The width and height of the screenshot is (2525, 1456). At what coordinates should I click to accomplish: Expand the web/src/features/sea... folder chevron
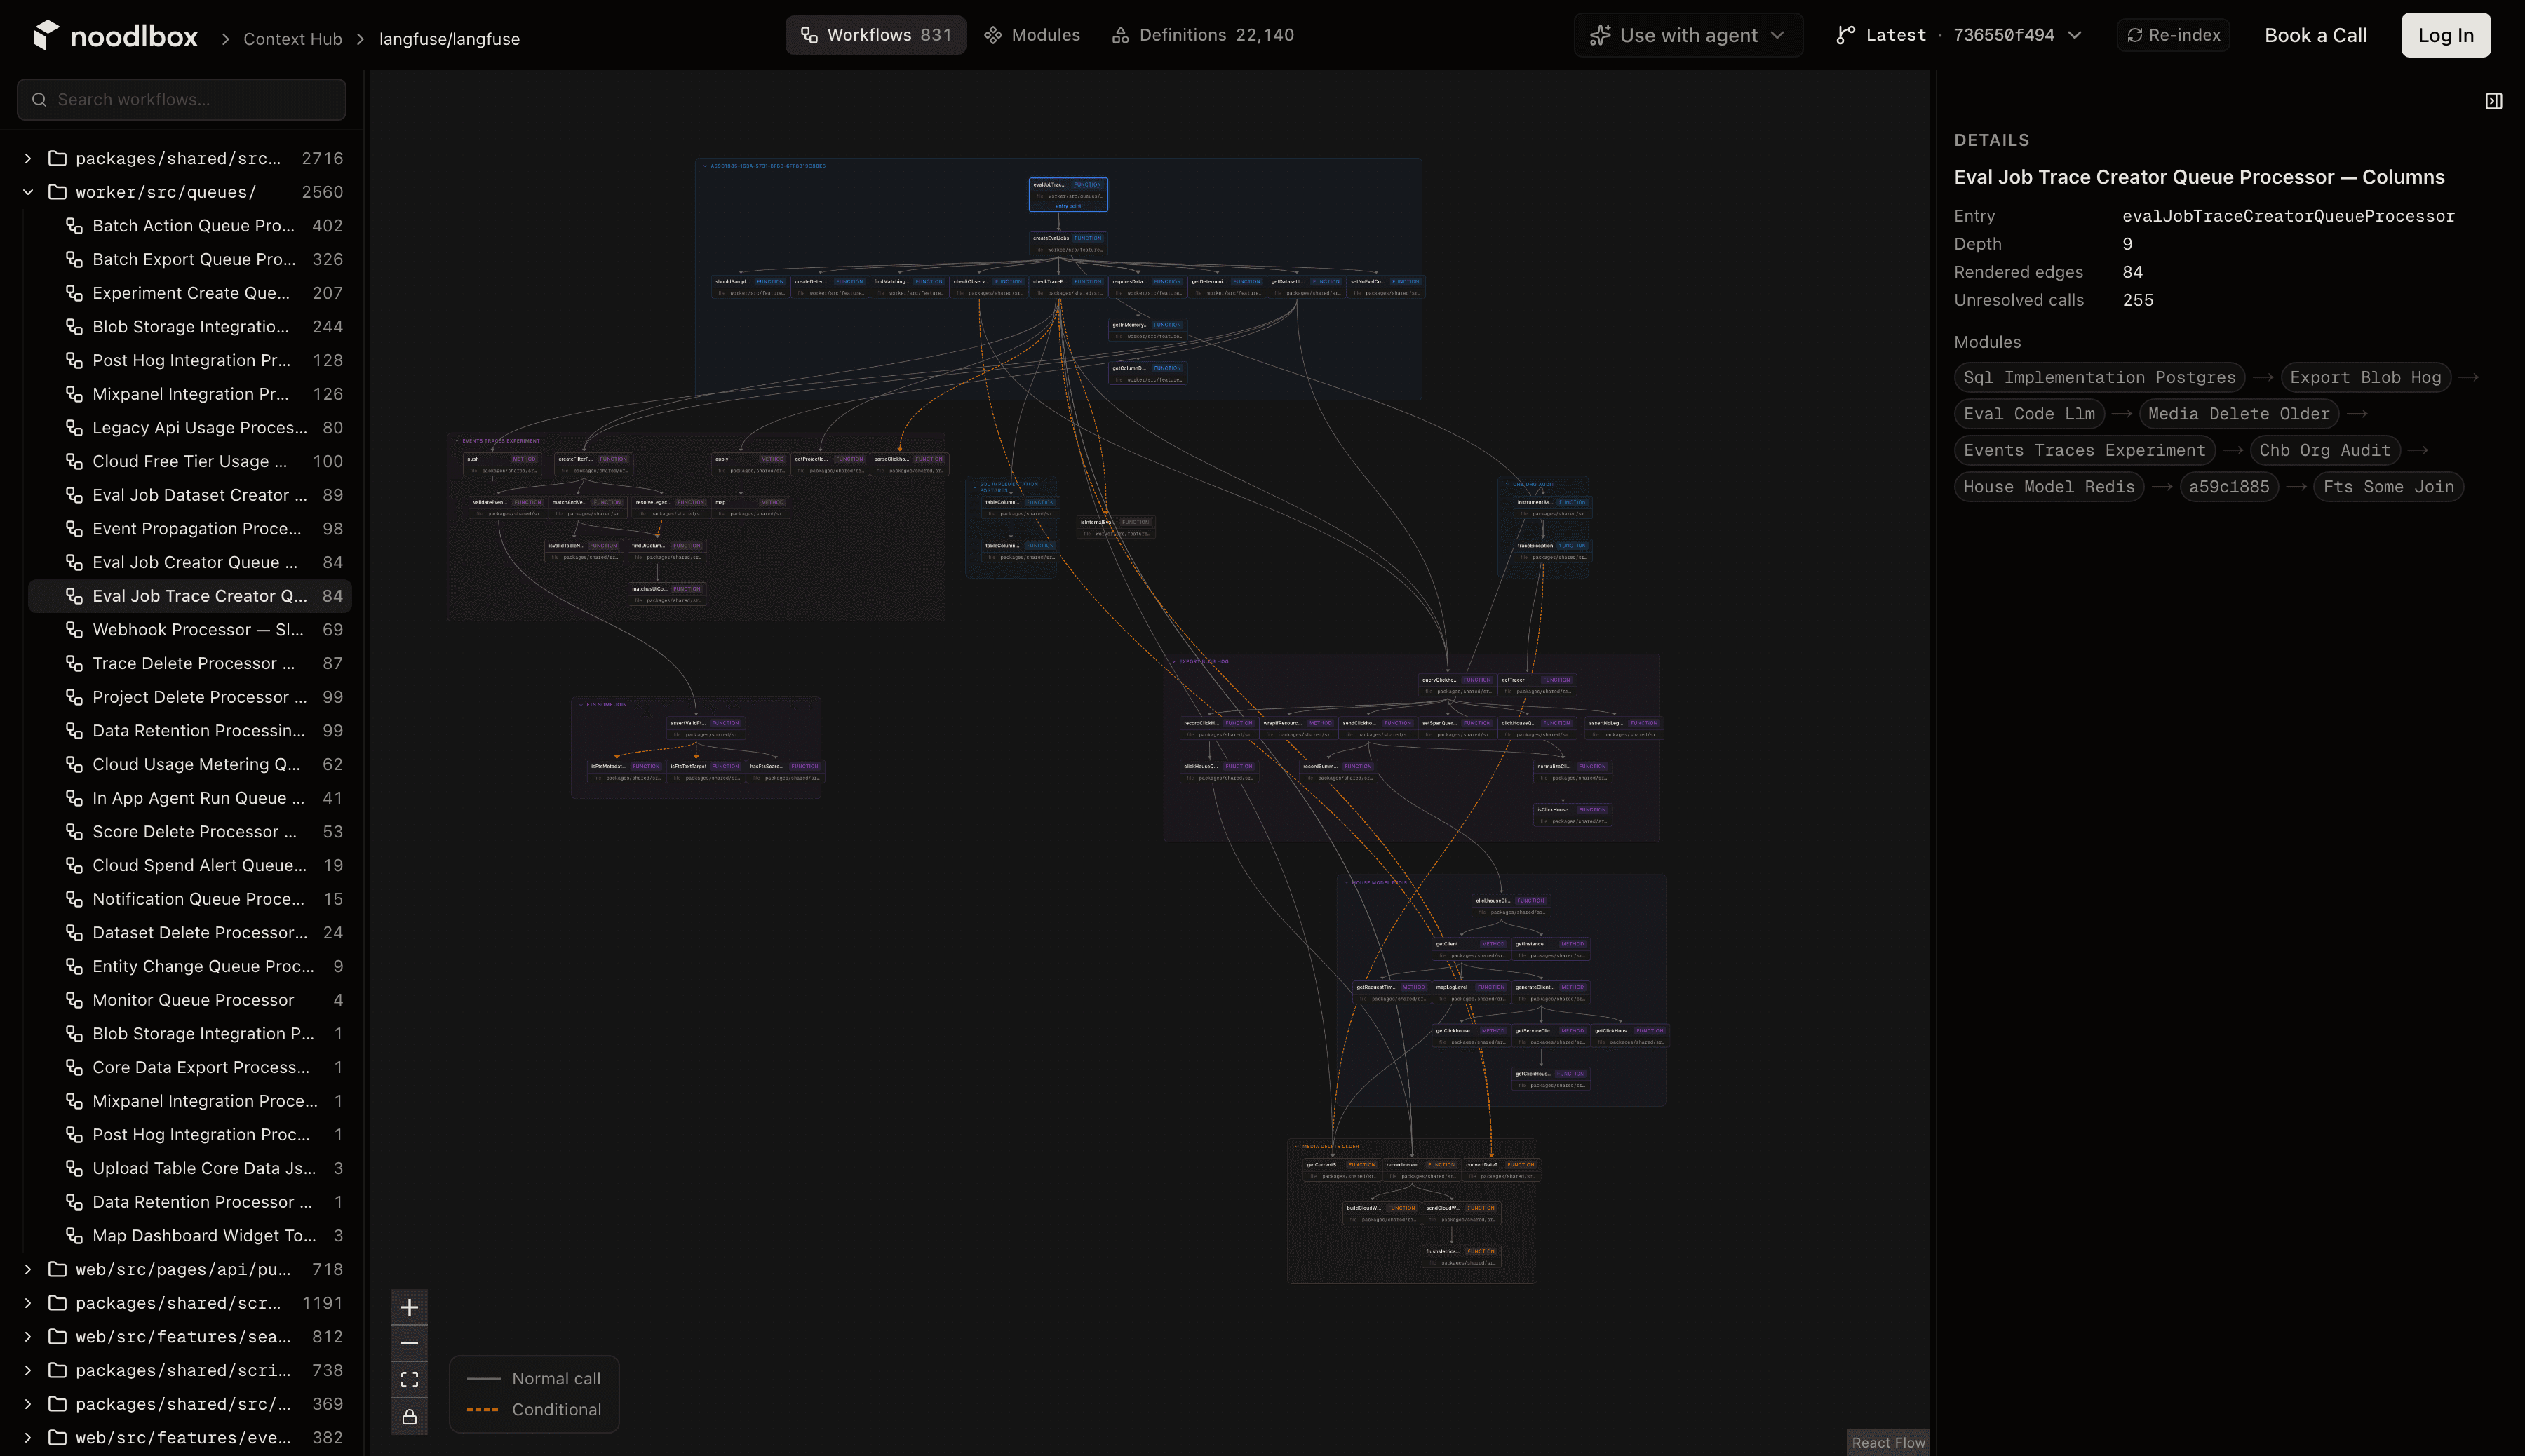coord(28,1337)
